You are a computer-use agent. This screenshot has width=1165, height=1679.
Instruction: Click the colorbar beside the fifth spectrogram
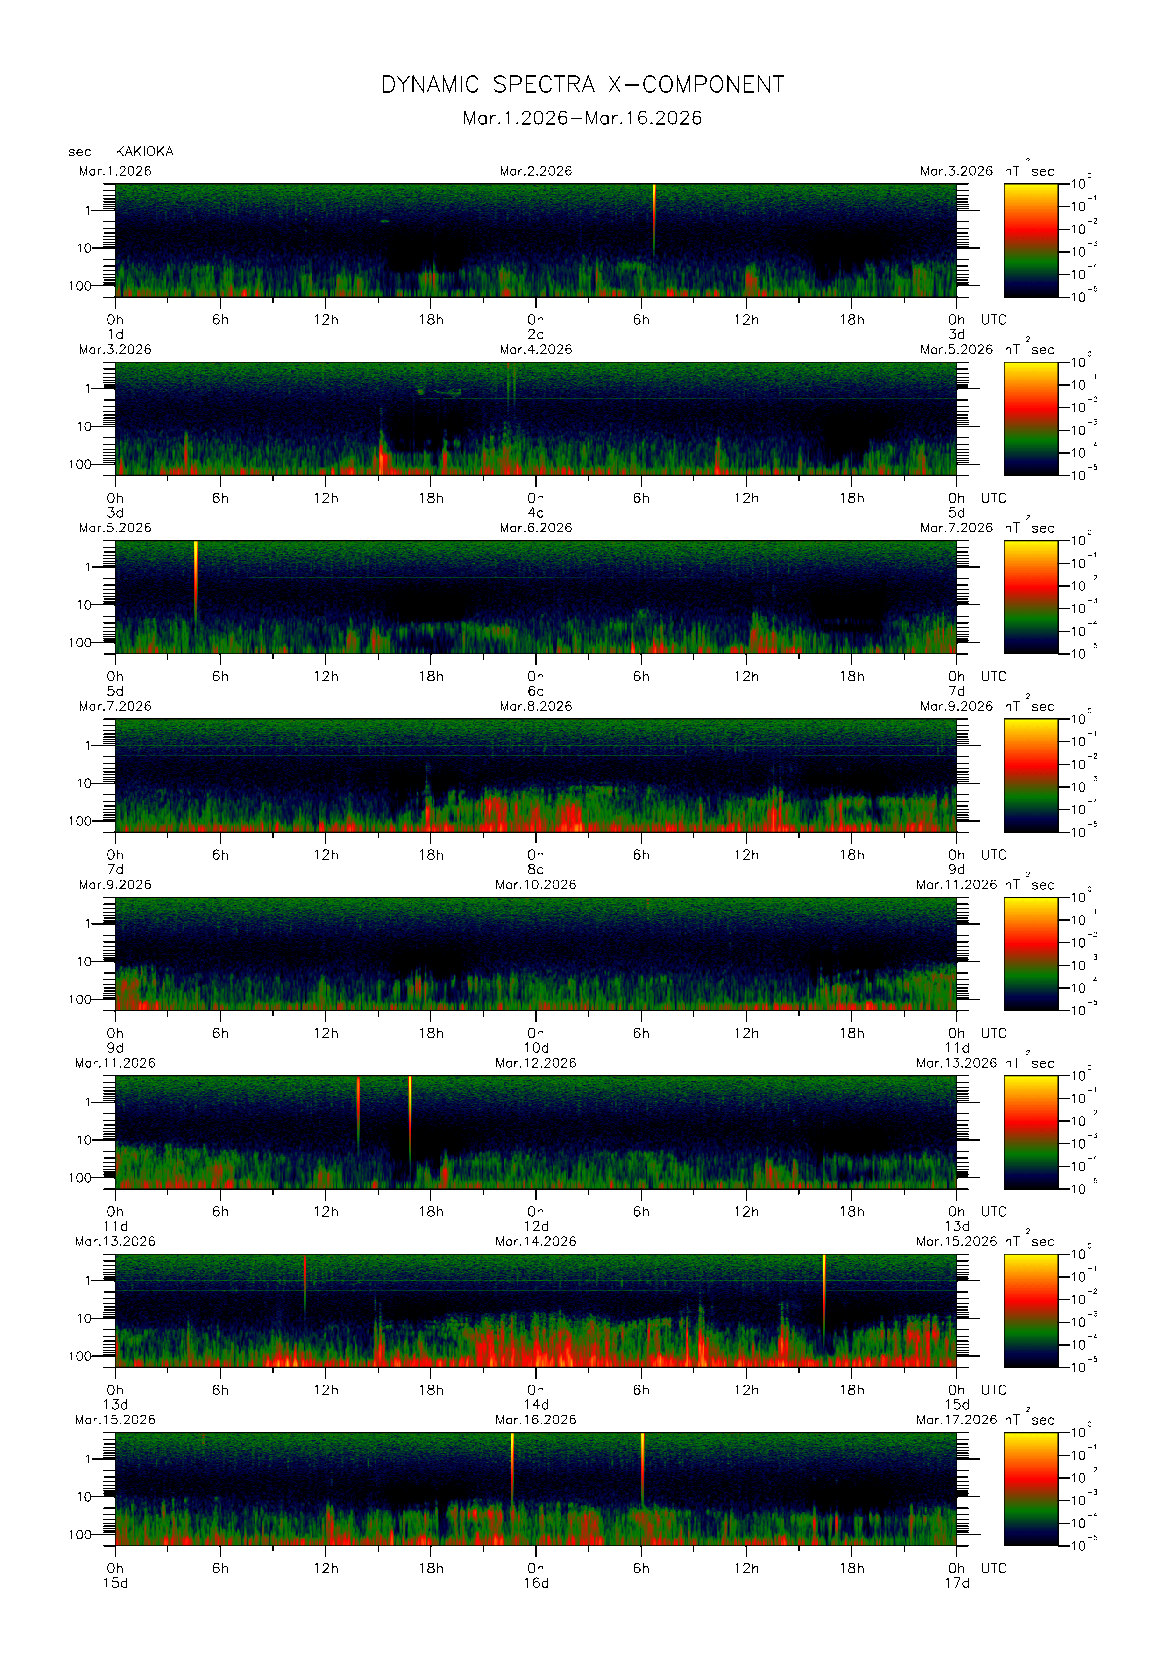point(1030,953)
